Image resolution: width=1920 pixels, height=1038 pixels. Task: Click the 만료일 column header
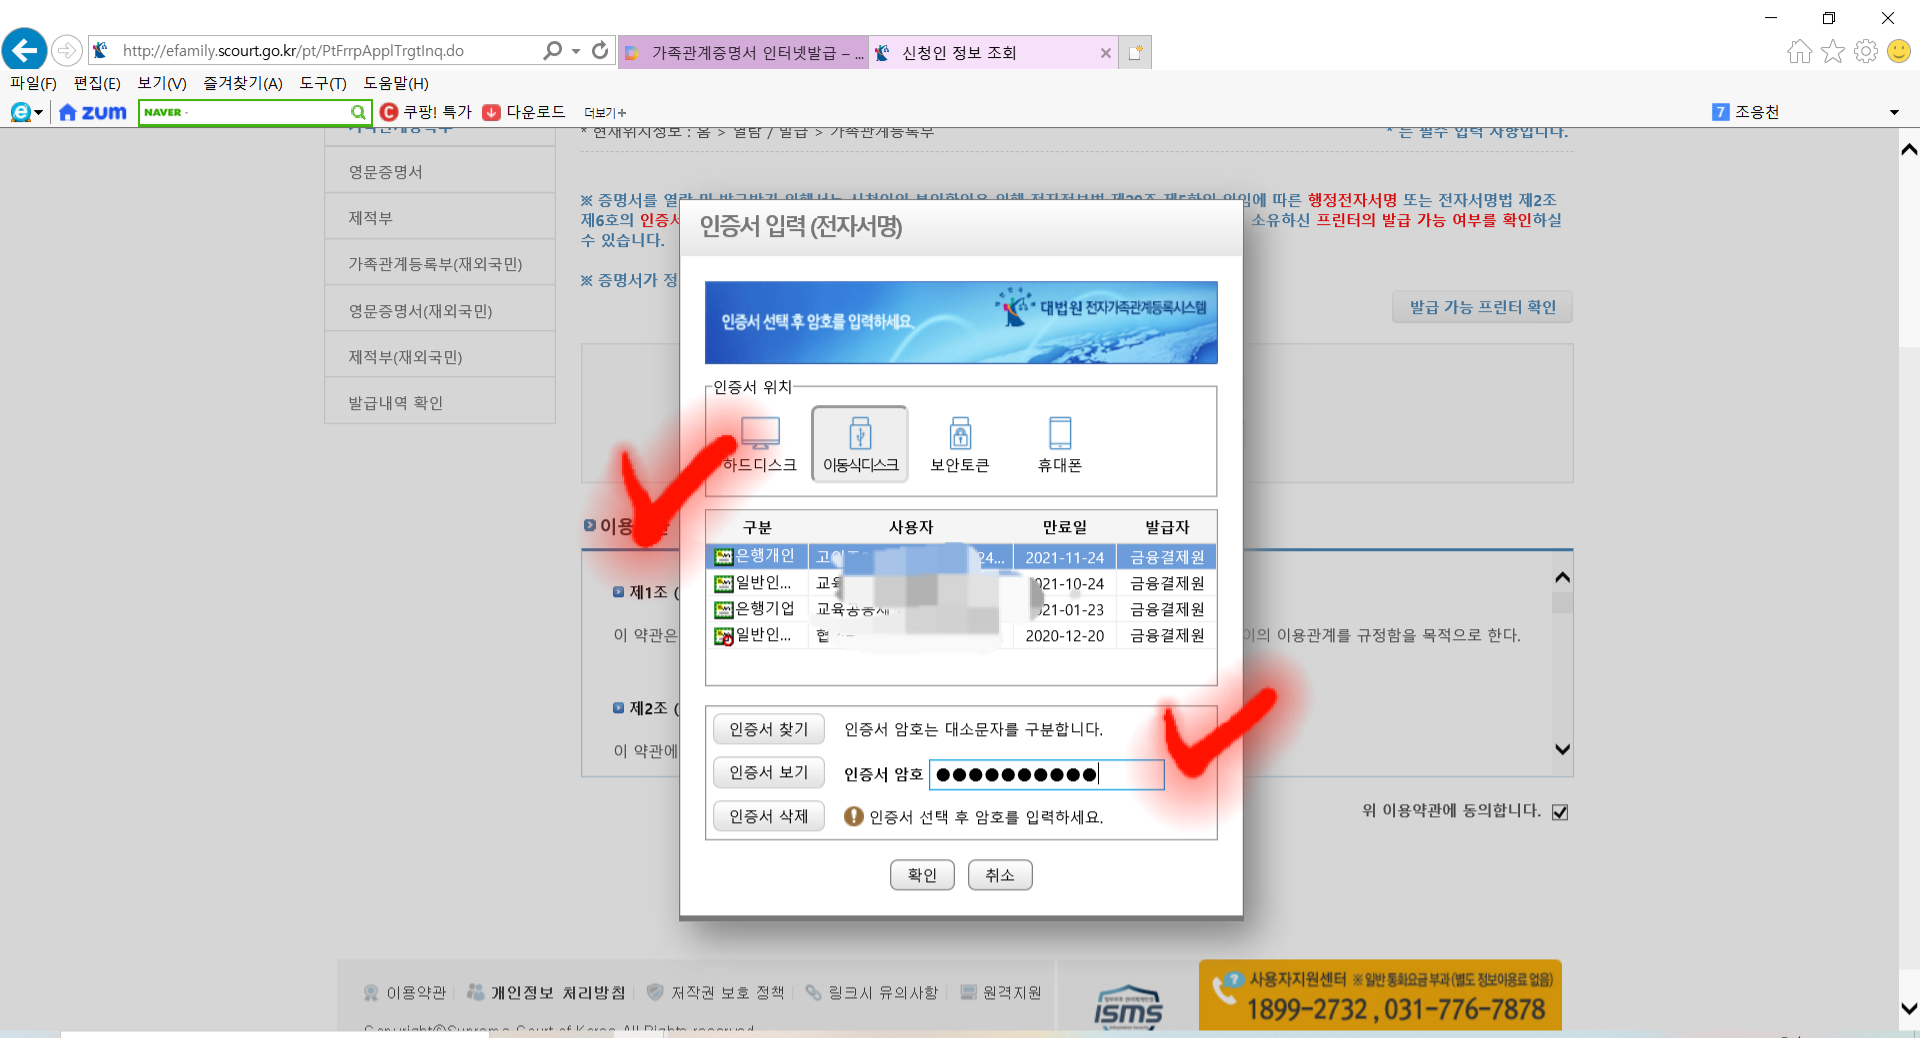(x=1064, y=527)
